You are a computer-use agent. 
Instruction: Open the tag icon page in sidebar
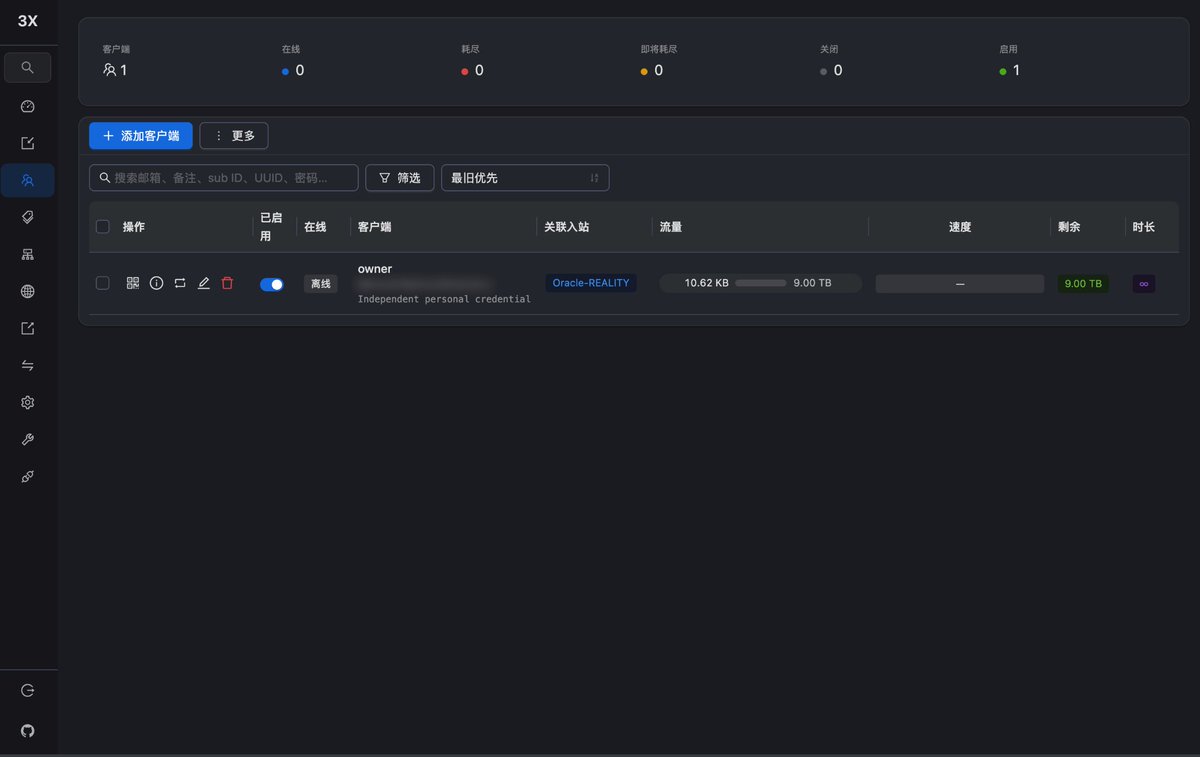tap(28, 217)
